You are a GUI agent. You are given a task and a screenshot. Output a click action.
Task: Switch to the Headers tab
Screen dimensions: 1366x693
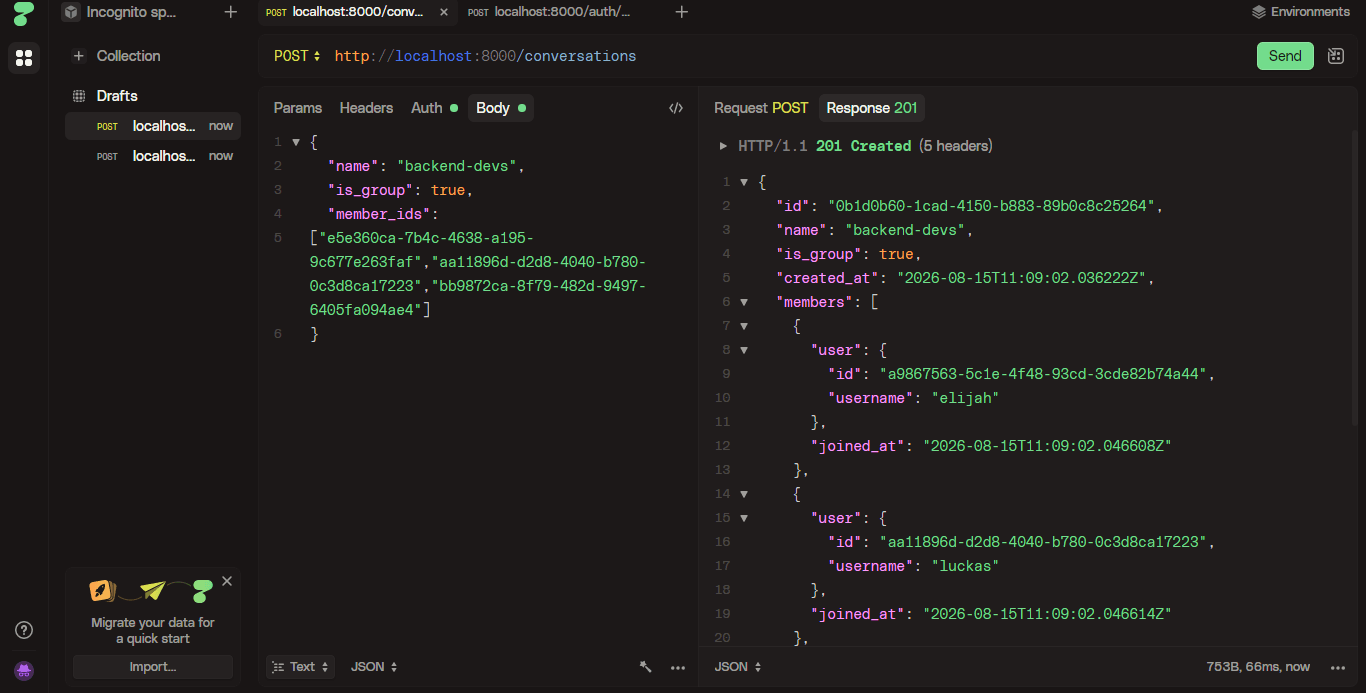pyautogui.click(x=366, y=108)
